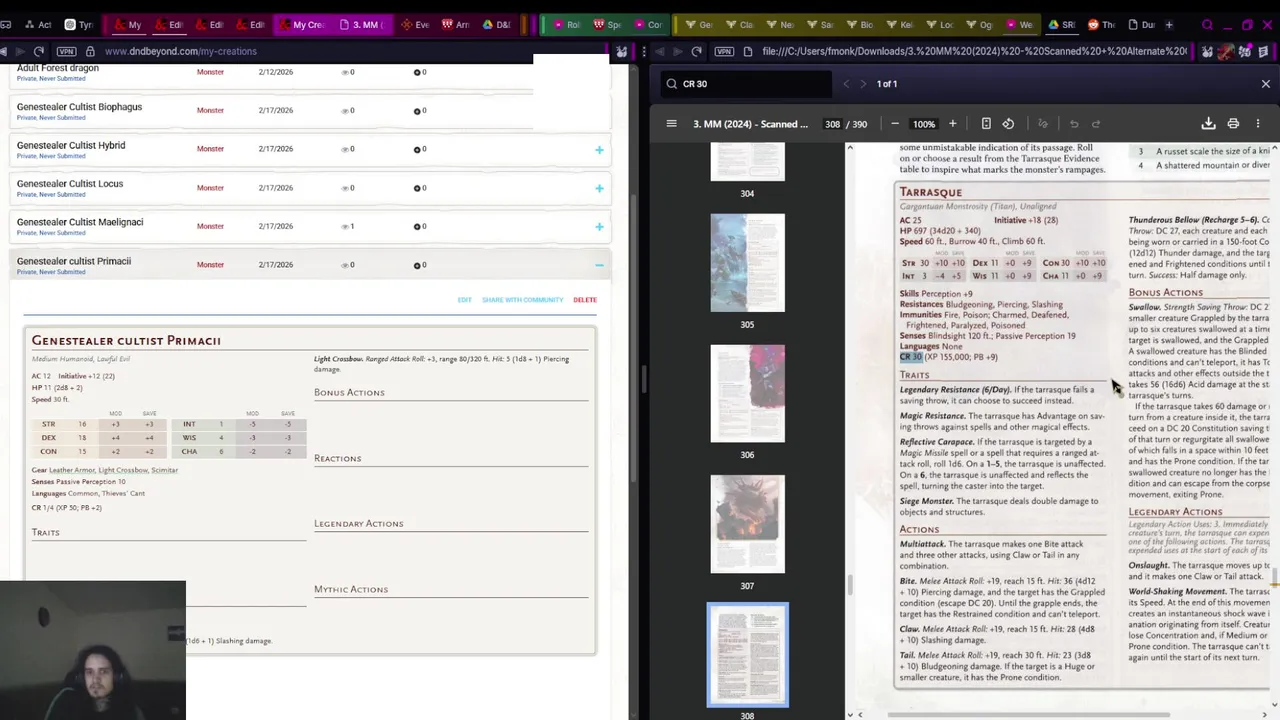Viewport: 1280px width, 720px height.
Task: Go back in the PDF browser window
Action: [659, 51]
